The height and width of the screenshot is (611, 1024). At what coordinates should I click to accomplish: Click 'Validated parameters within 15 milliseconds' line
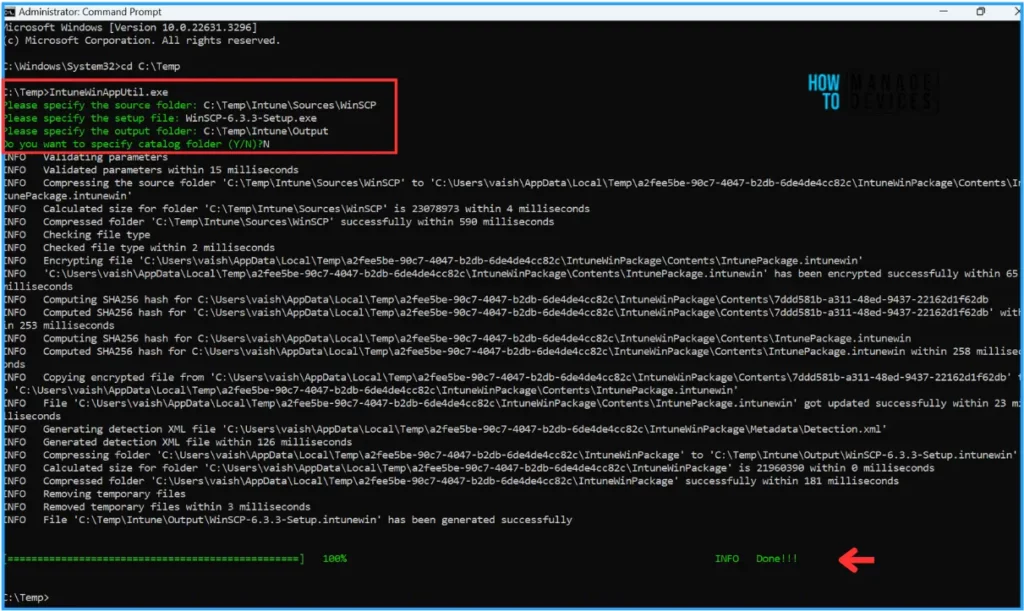click(x=151, y=170)
